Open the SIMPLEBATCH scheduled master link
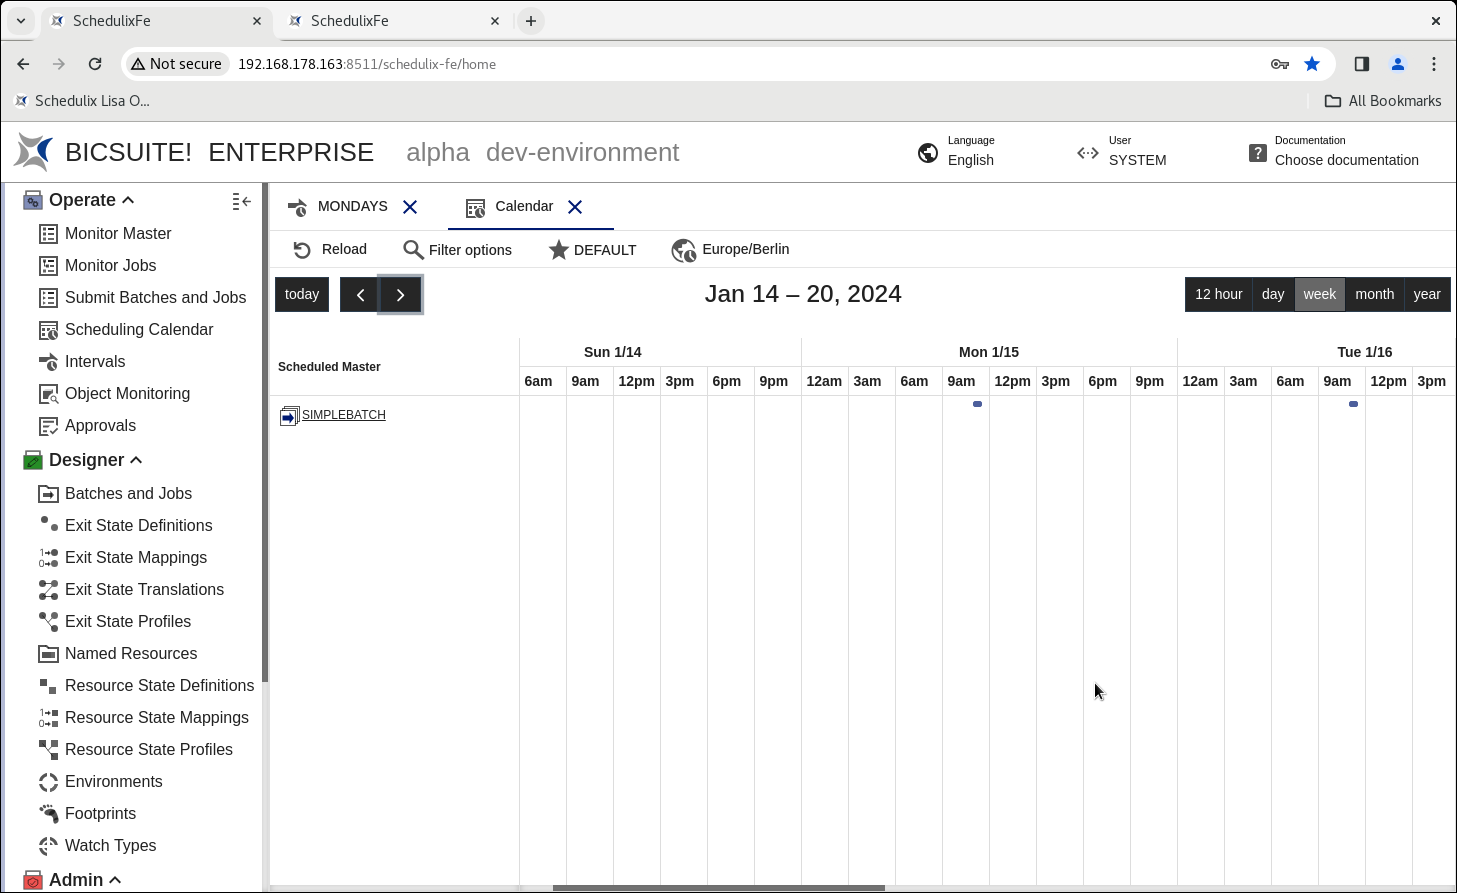Viewport: 1457px width, 893px height. click(344, 414)
